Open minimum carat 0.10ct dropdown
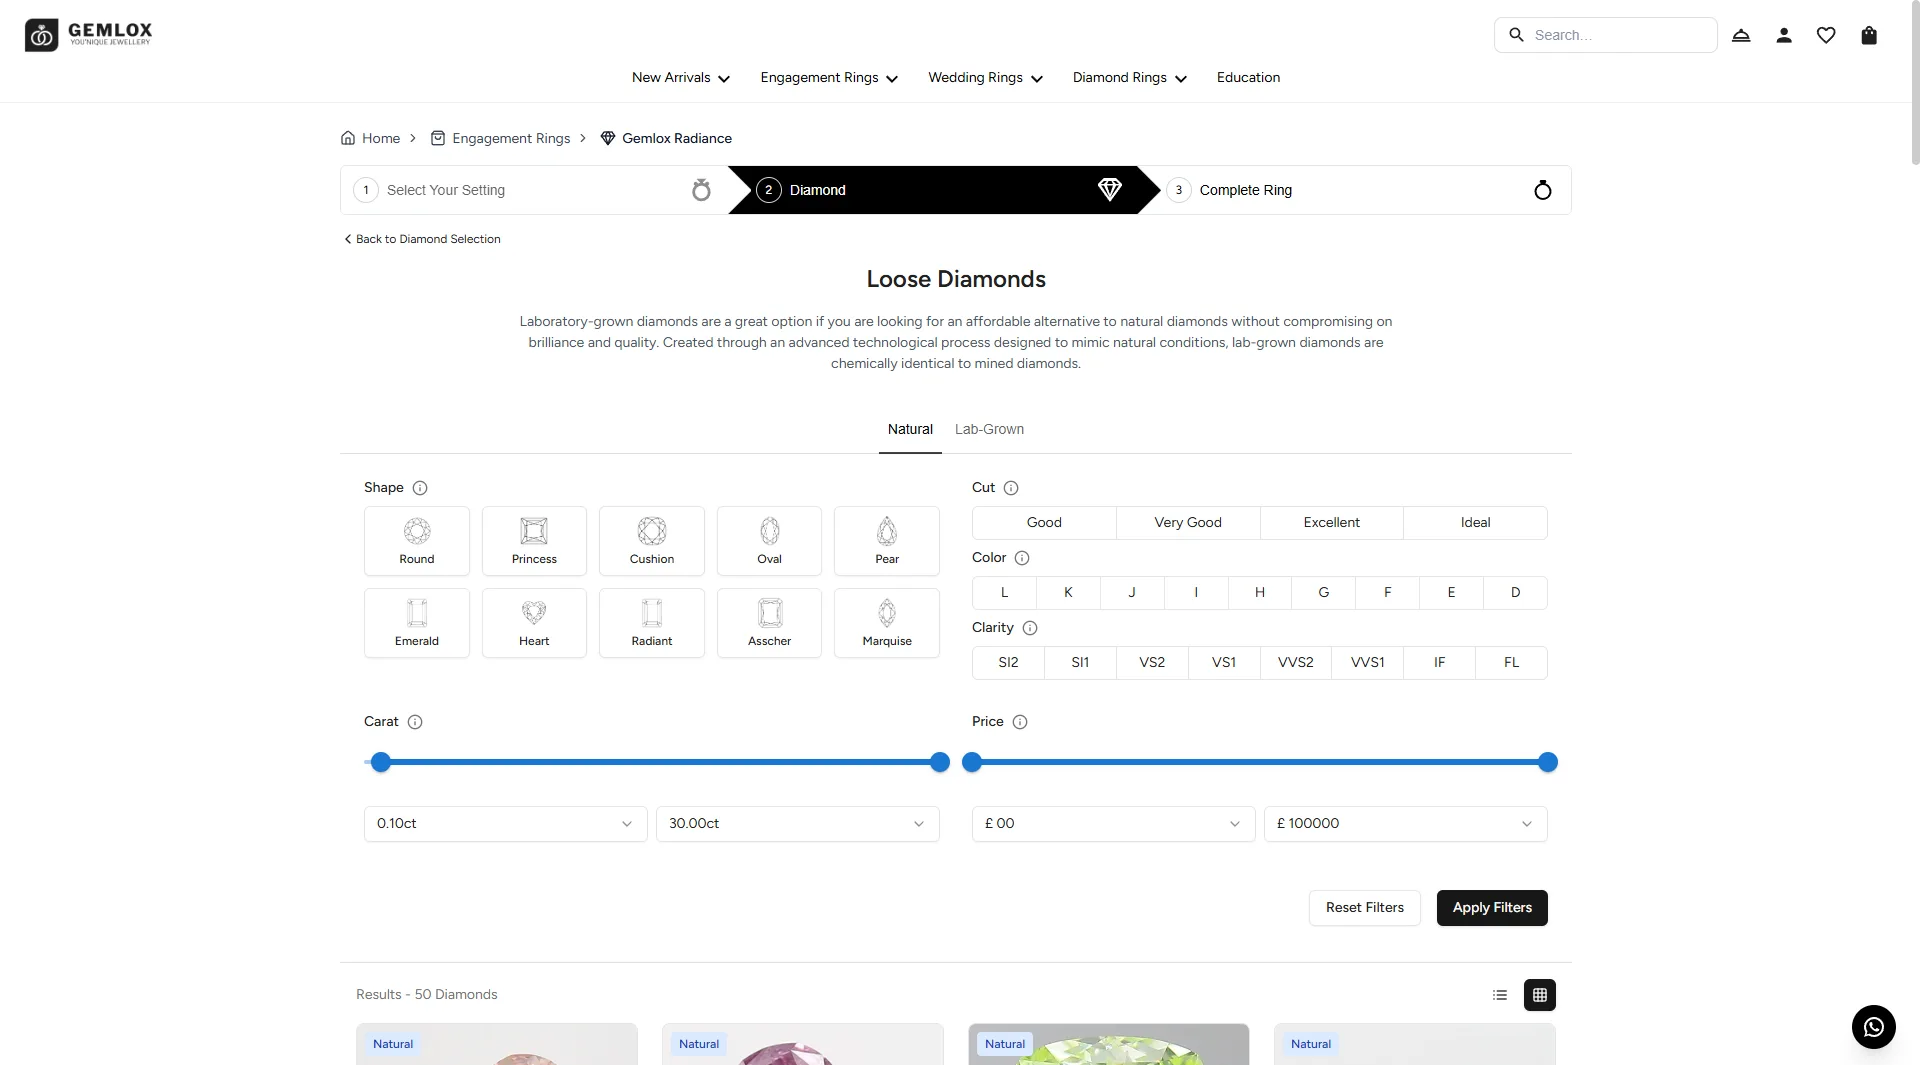 pyautogui.click(x=505, y=824)
